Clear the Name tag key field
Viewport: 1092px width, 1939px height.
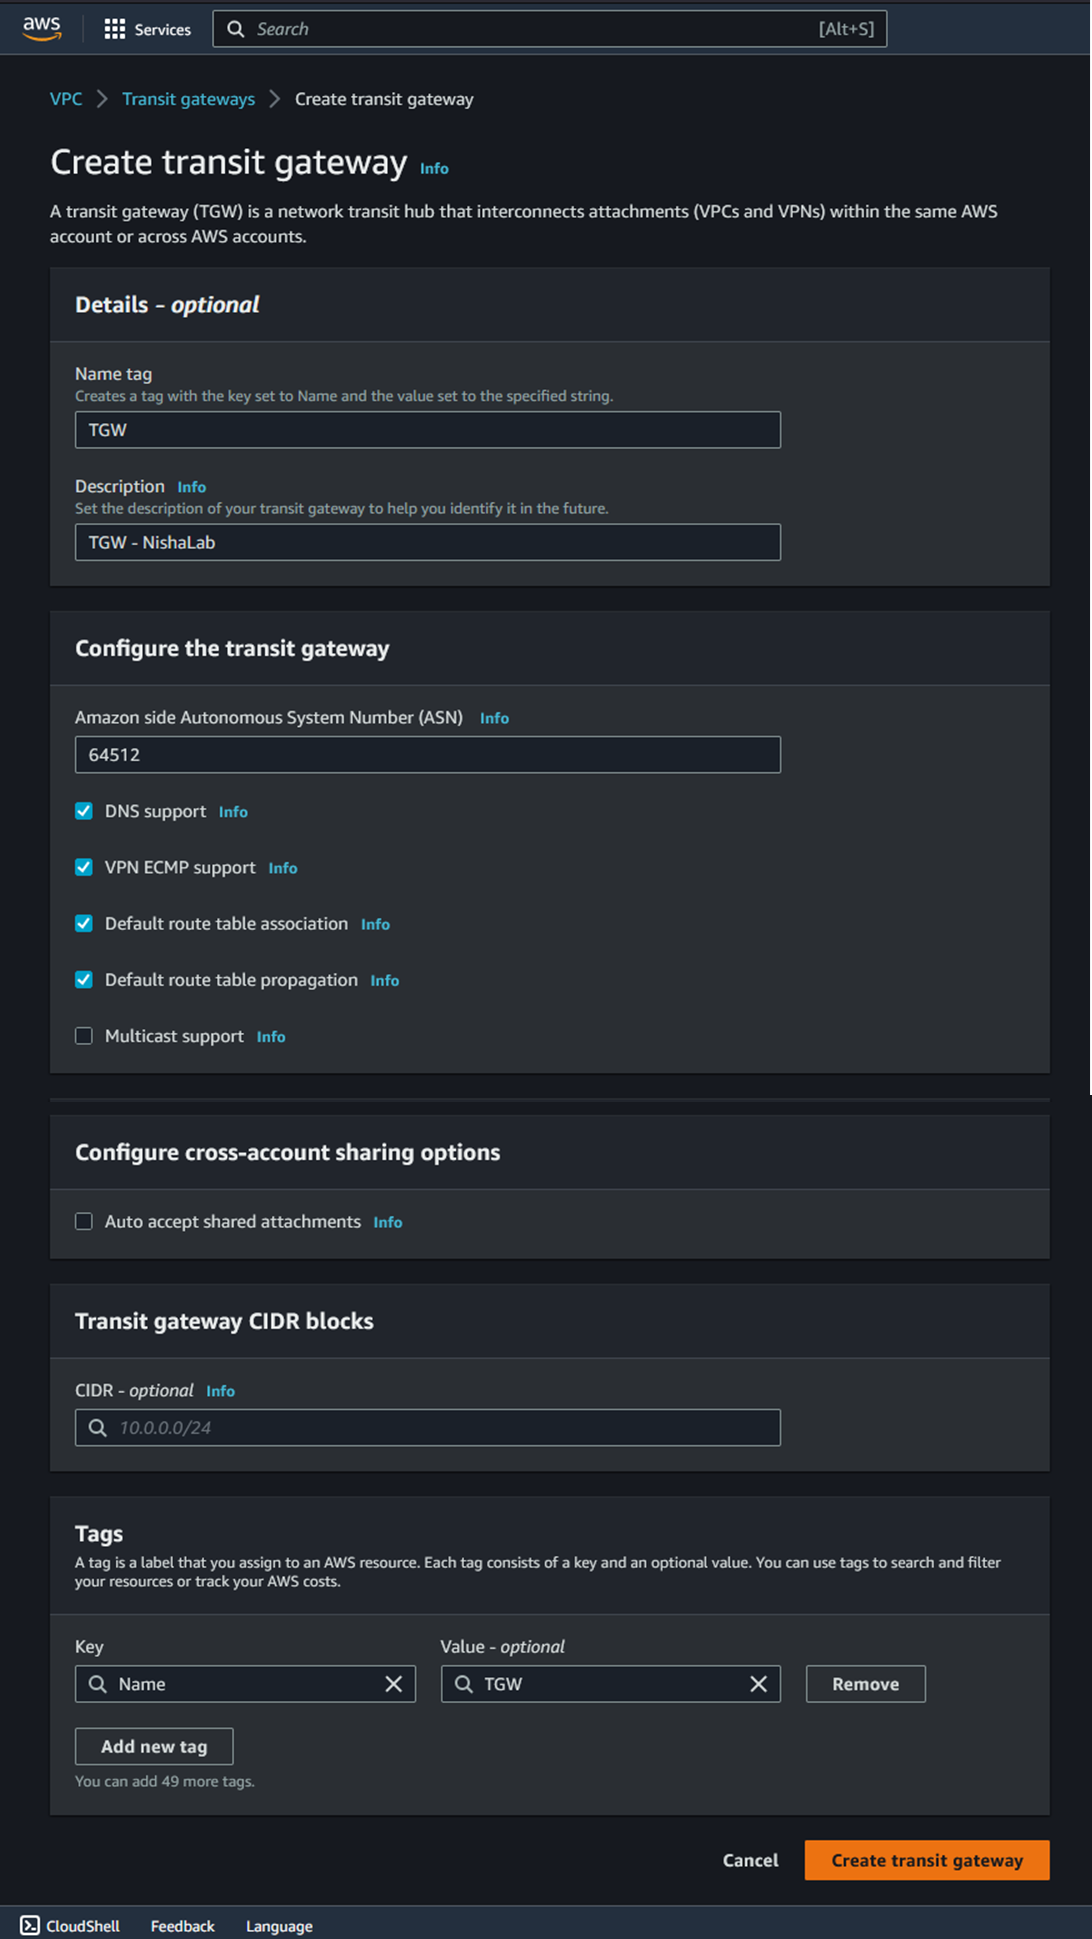click(x=394, y=1684)
